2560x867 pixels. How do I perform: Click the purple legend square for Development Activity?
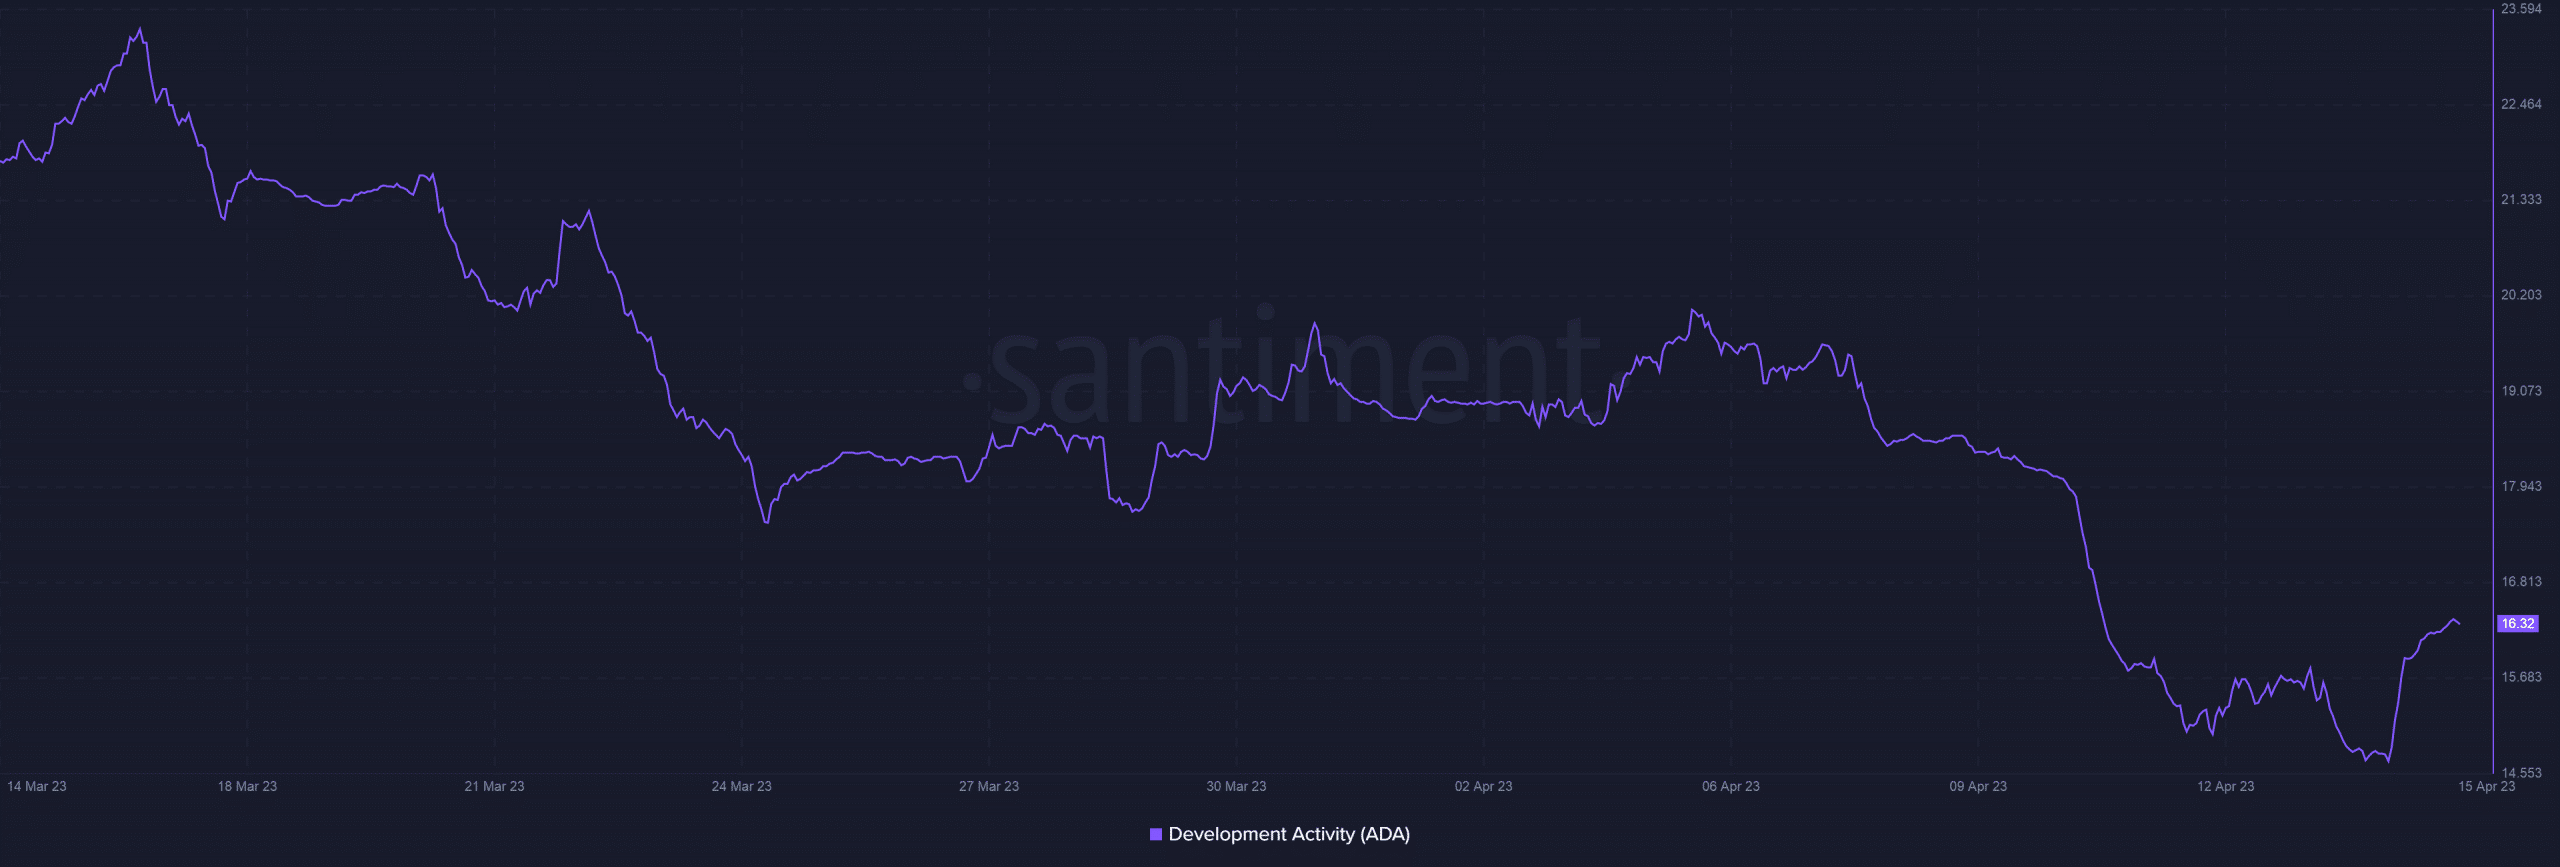[1155, 834]
